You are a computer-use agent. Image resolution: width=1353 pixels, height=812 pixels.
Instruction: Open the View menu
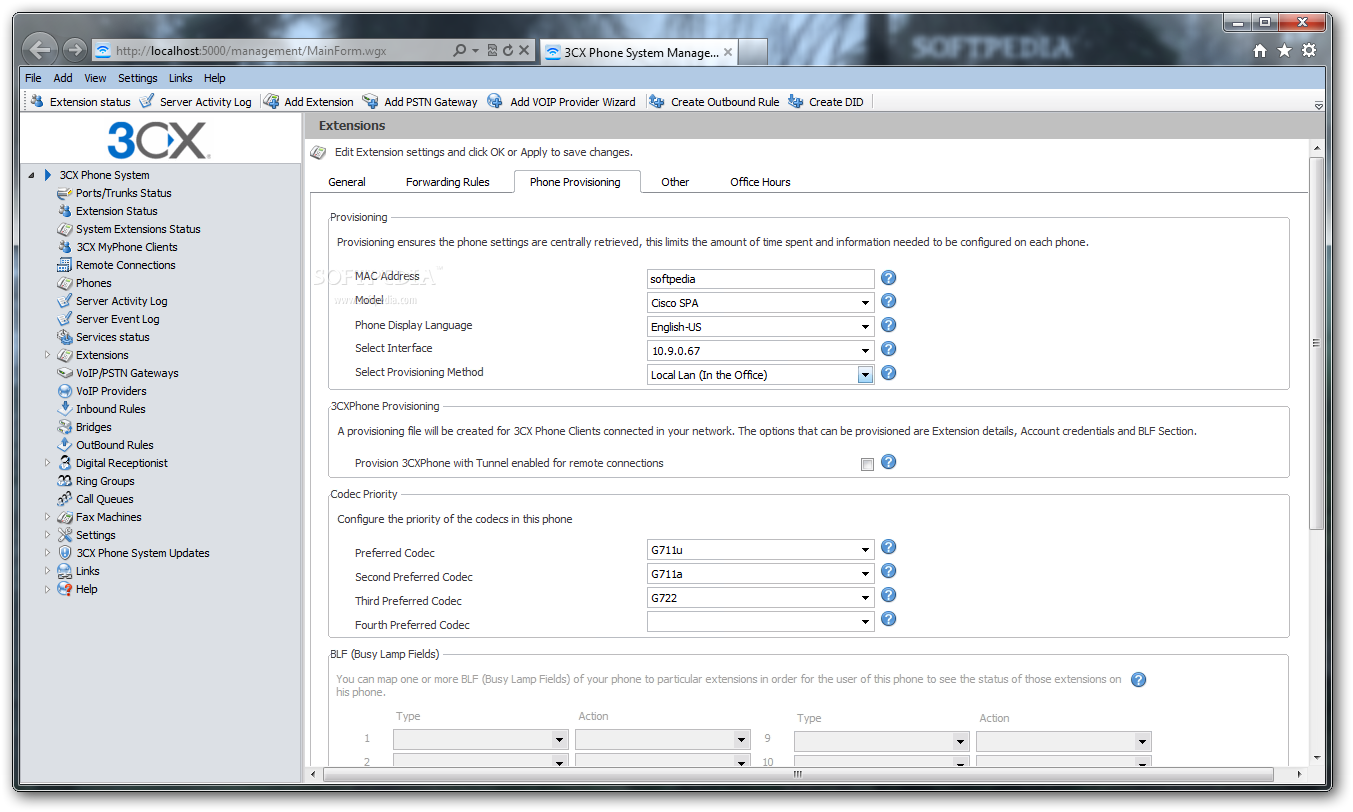95,78
